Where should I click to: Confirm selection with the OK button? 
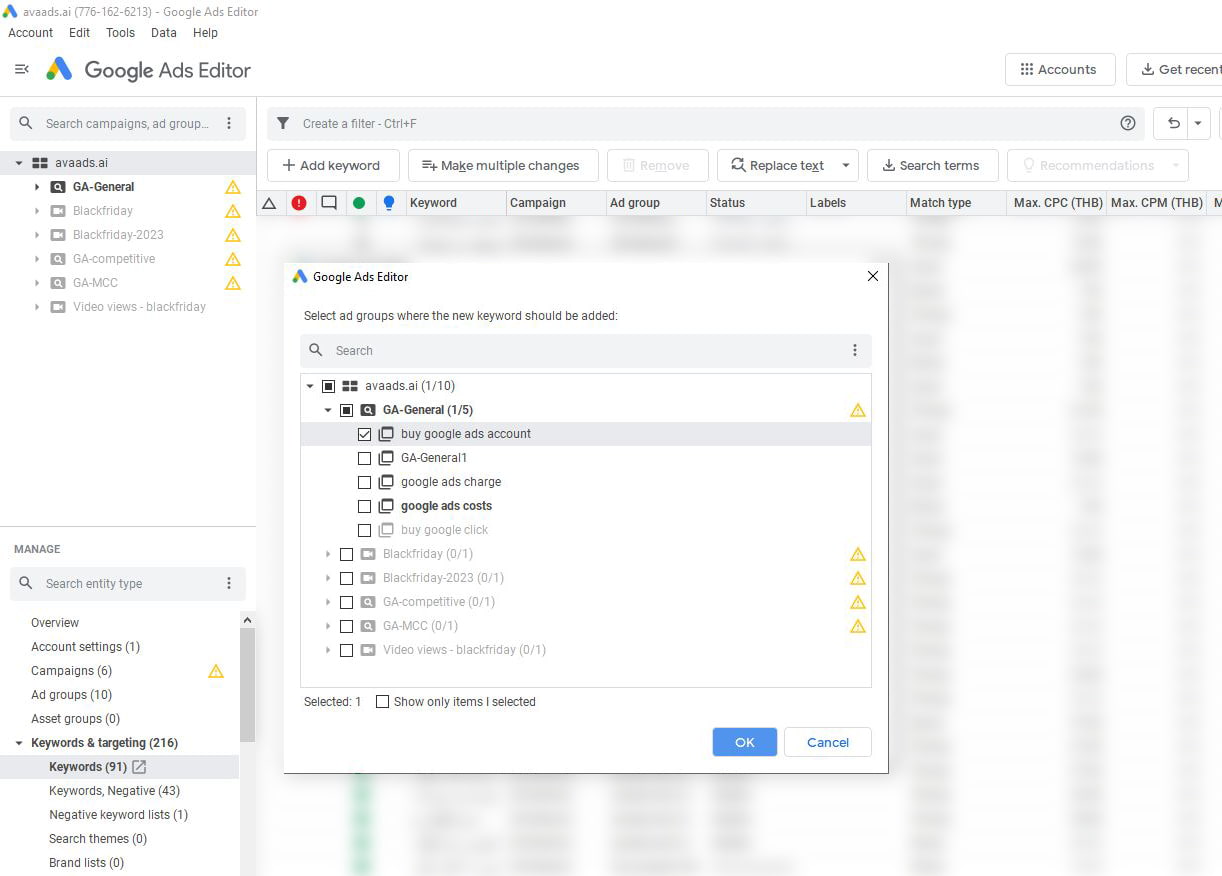[745, 742]
